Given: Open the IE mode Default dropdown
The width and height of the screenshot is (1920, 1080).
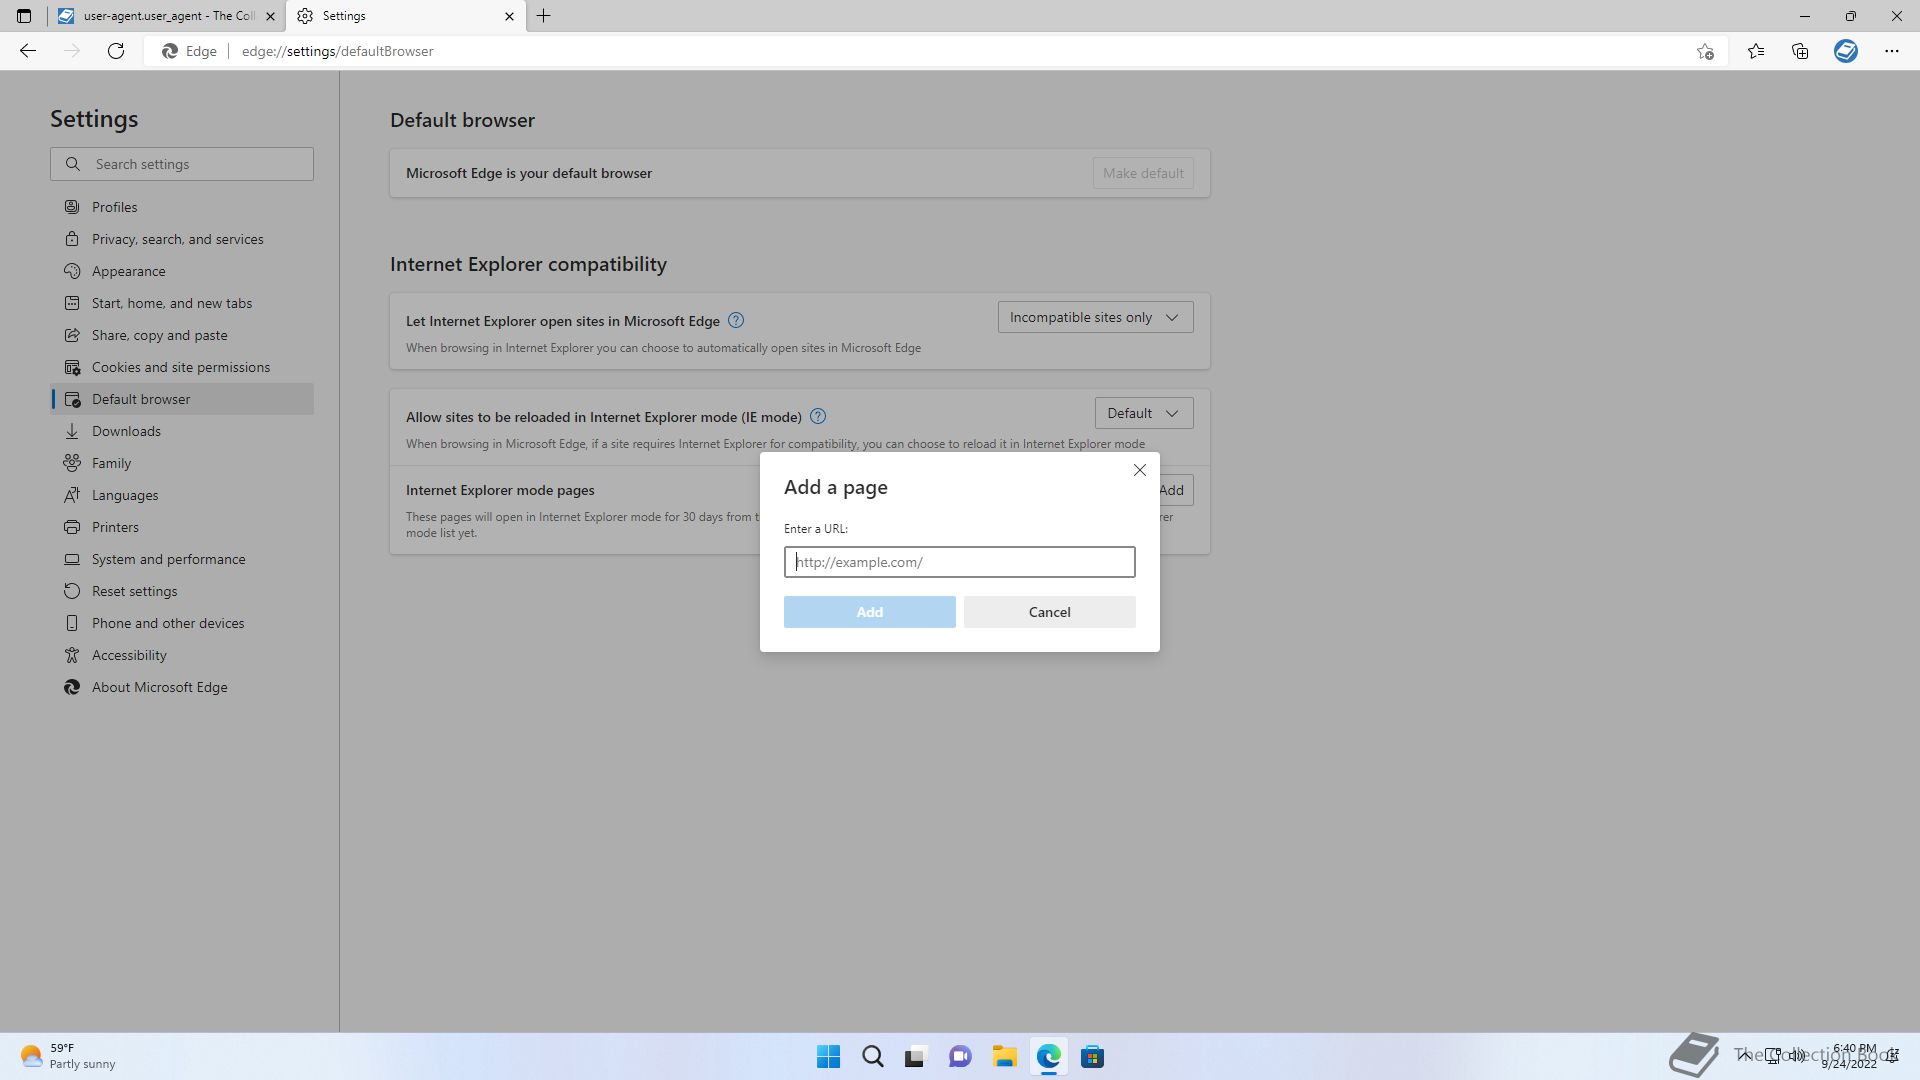Looking at the screenshot, I should pyautogui.click(x=1144, y=413).
